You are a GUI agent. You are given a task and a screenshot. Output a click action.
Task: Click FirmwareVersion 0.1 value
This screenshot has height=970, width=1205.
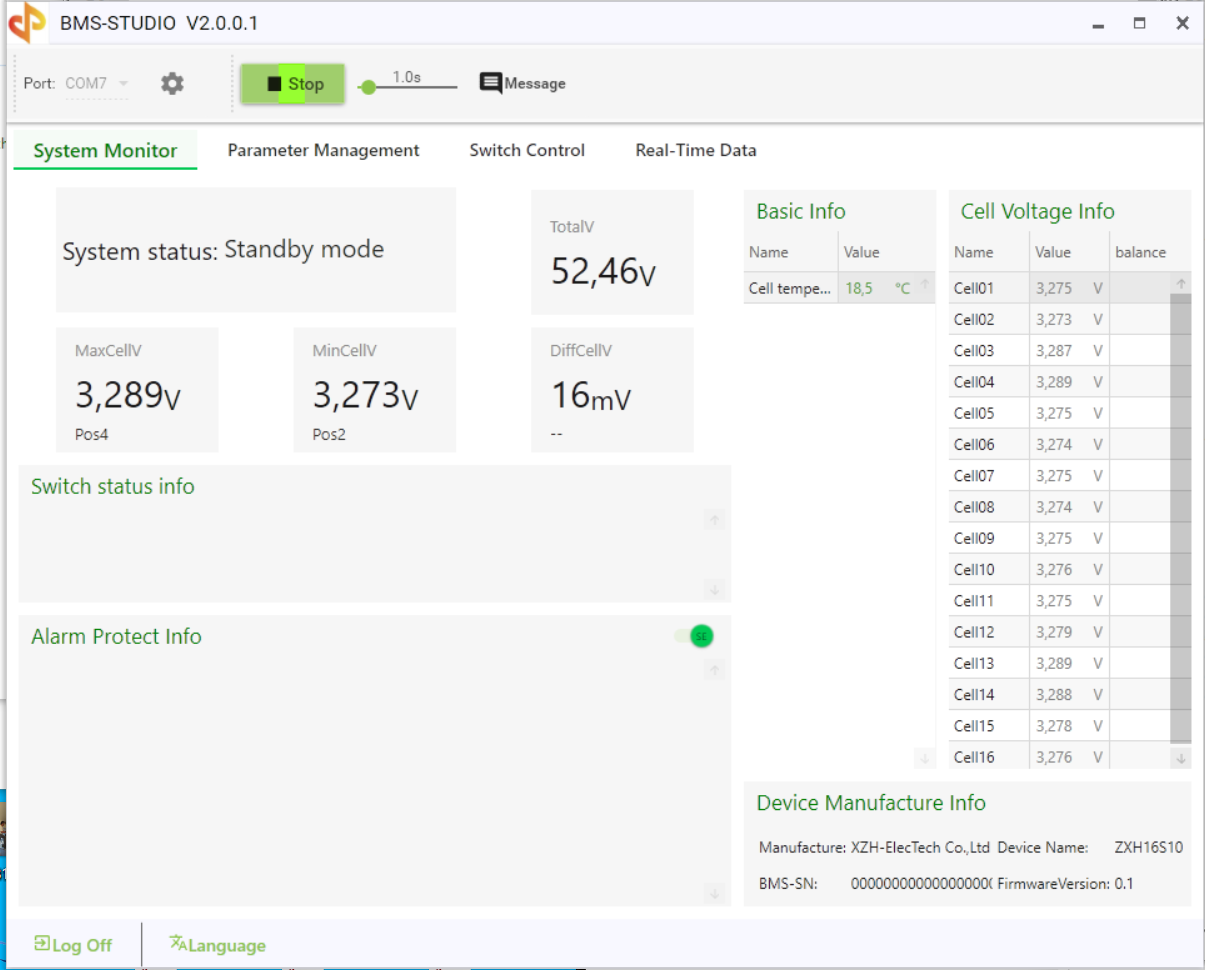1124,884
